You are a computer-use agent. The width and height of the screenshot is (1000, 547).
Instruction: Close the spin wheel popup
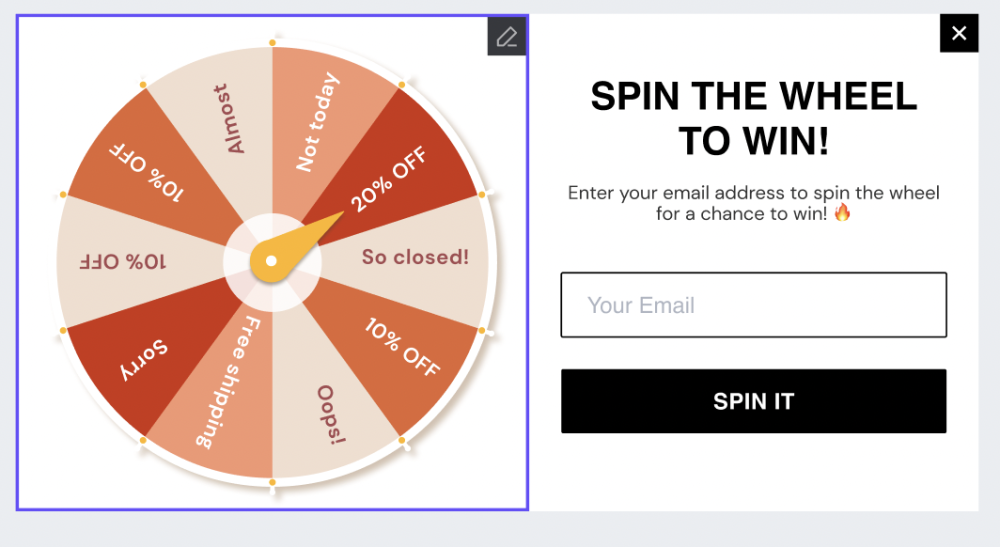(x=959, y=33)
